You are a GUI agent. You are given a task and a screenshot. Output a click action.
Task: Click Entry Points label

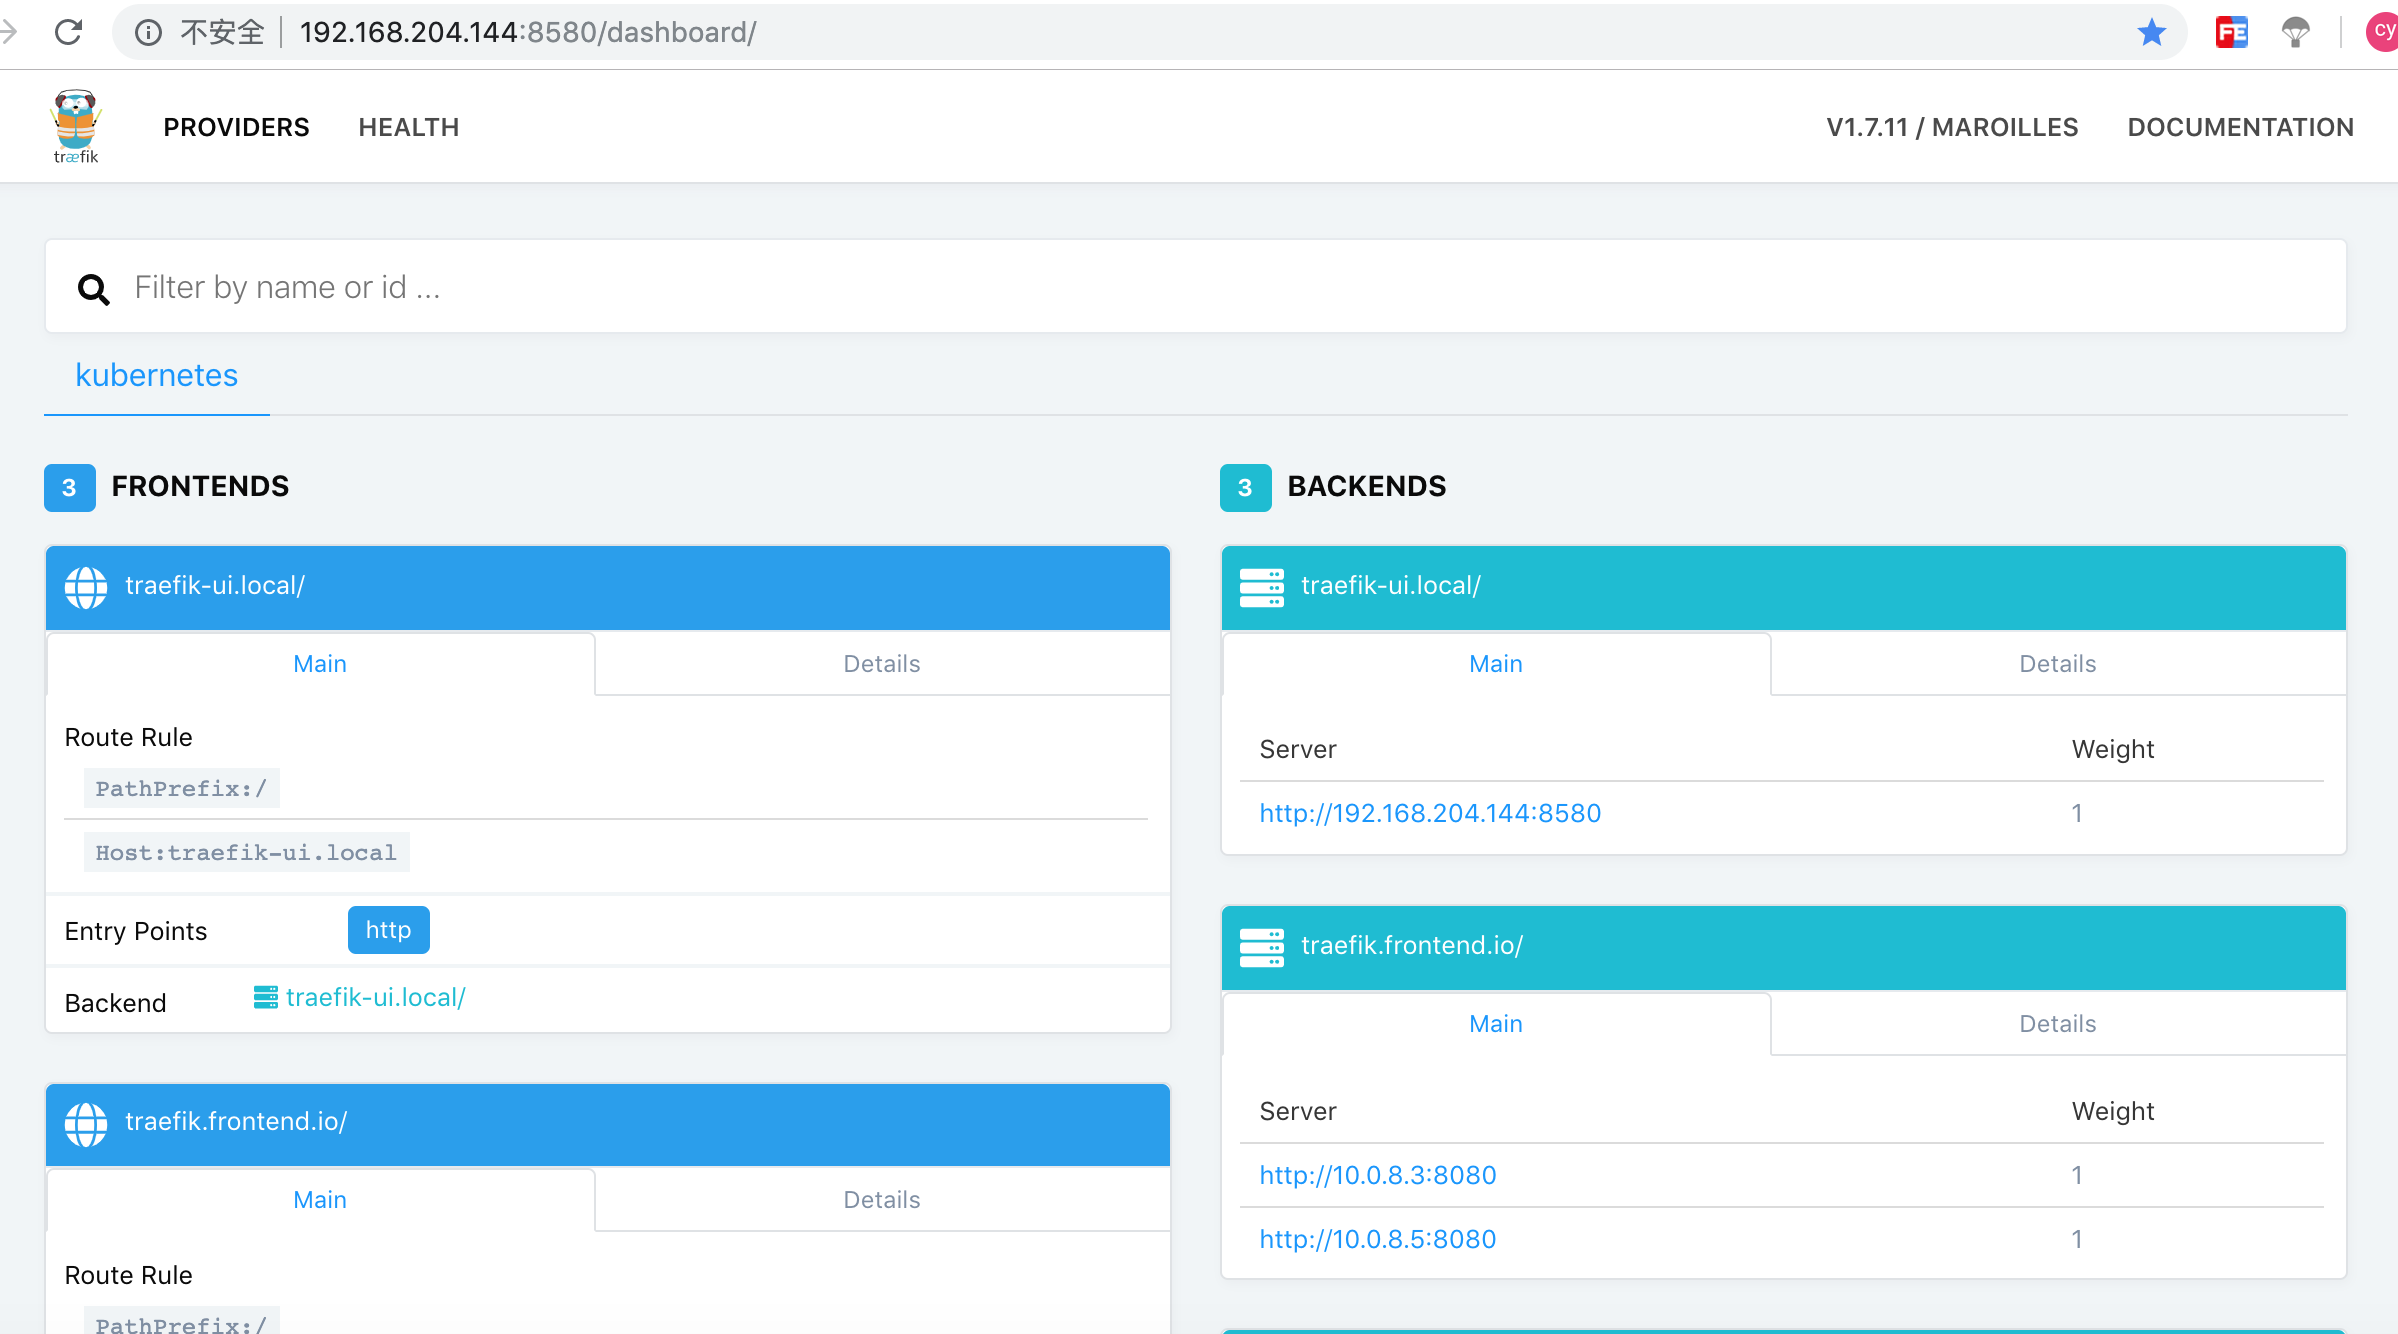[x=136, y=932]
